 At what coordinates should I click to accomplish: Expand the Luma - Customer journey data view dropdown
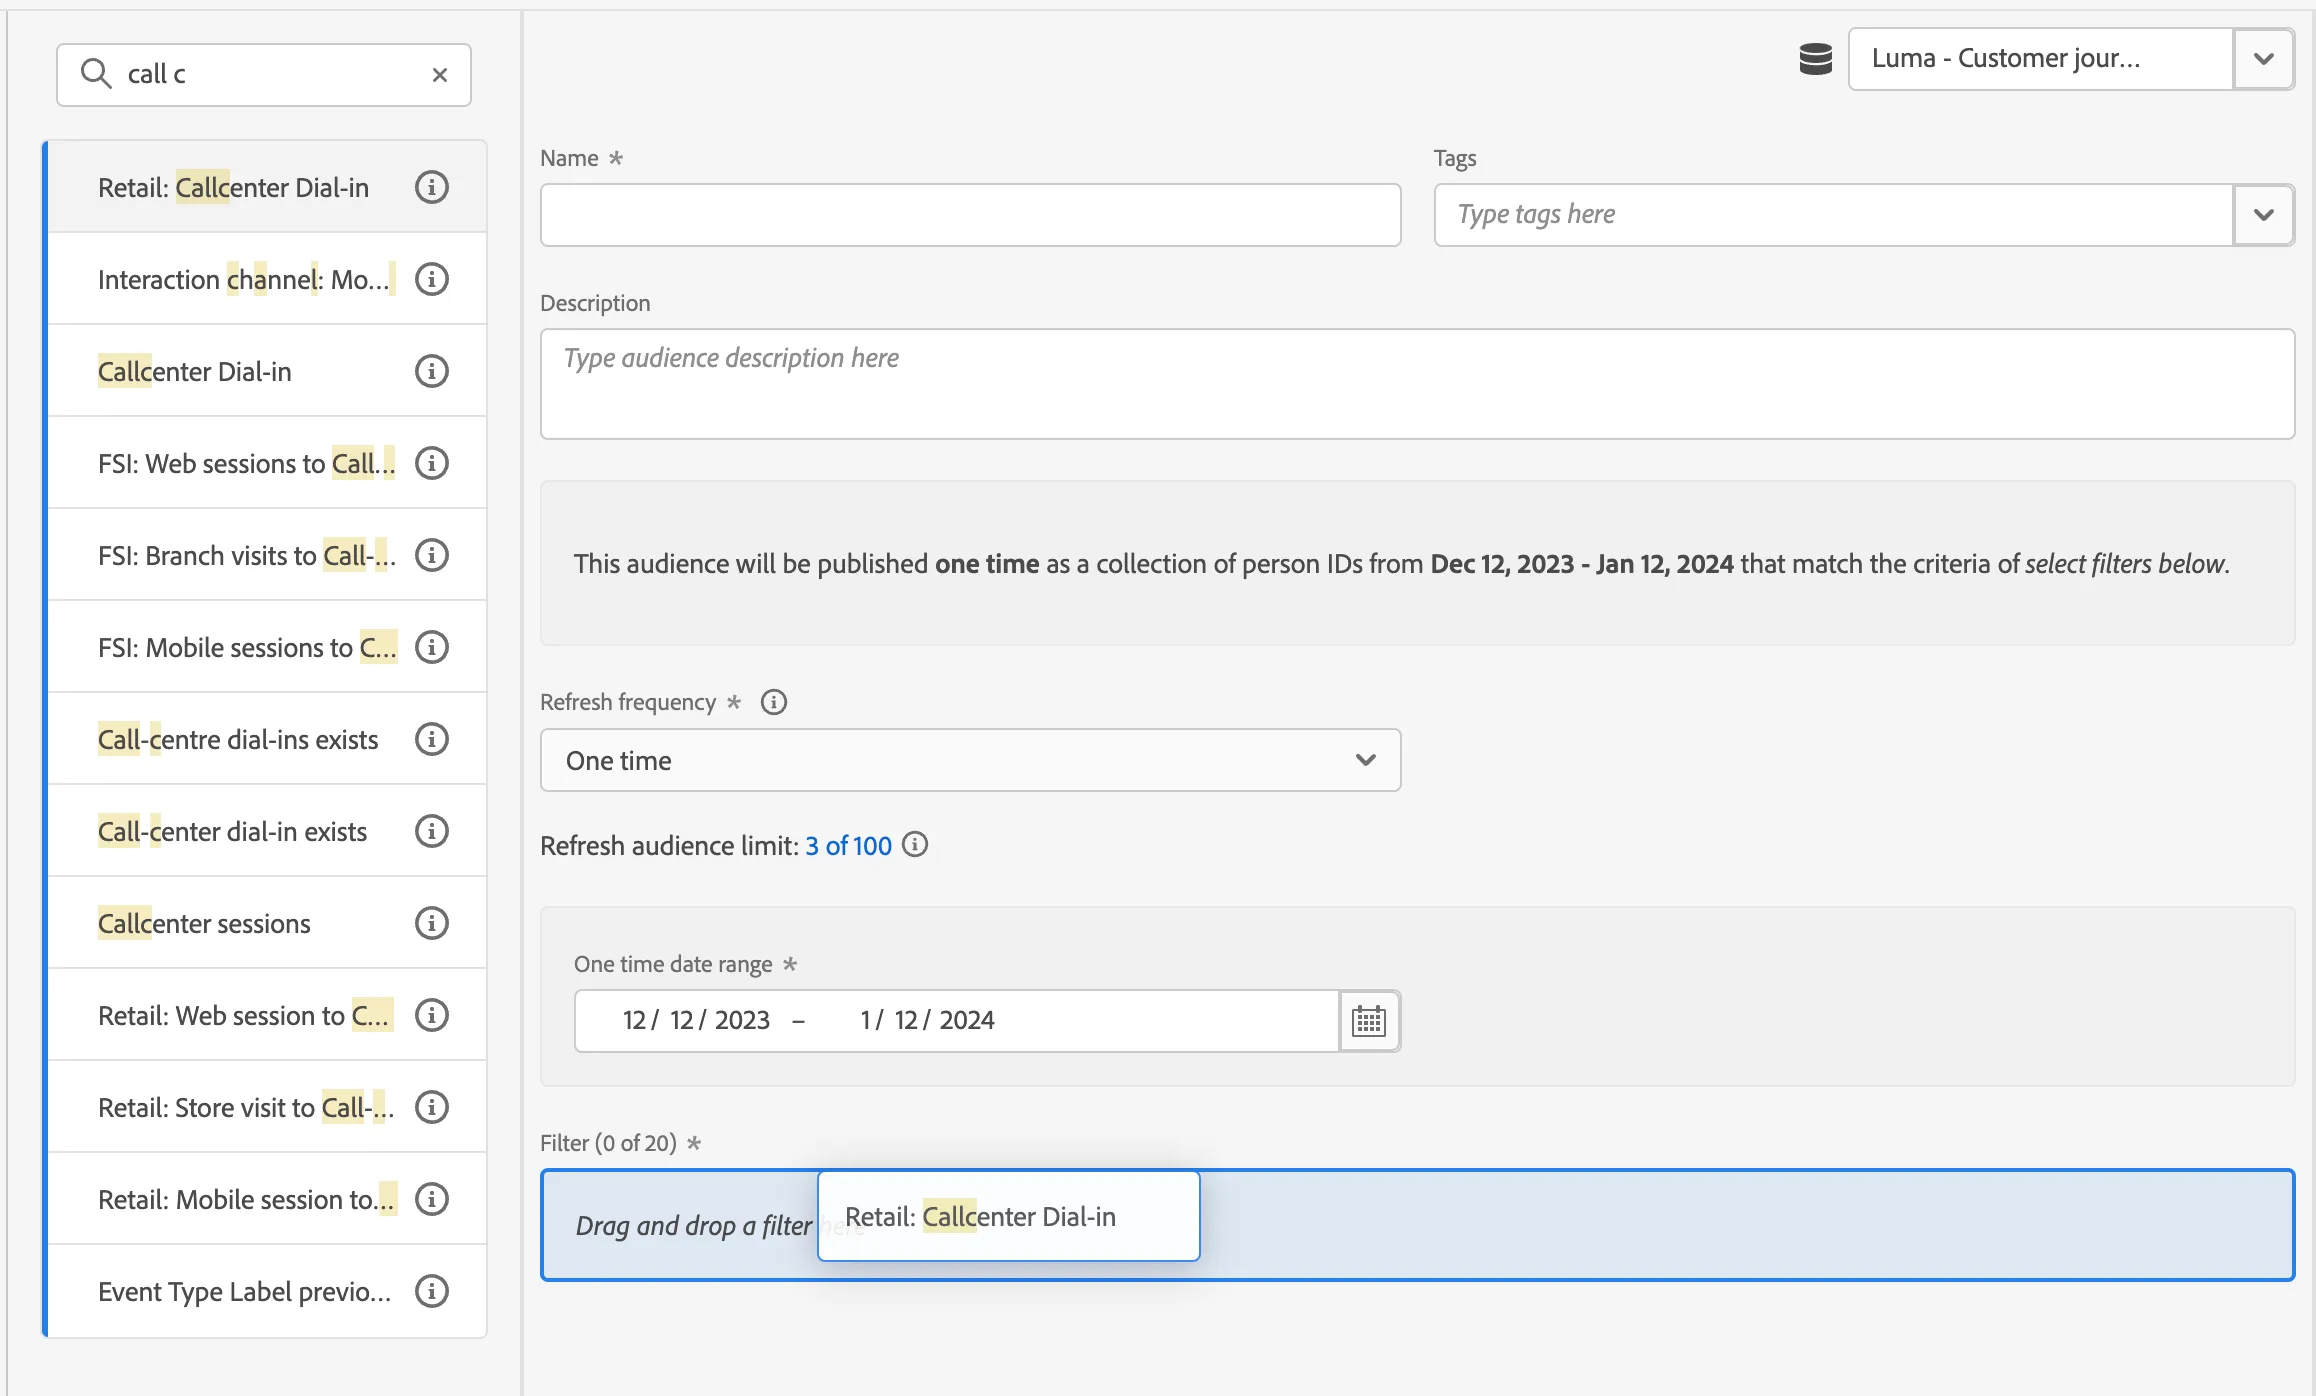[x=2264, y=59]
